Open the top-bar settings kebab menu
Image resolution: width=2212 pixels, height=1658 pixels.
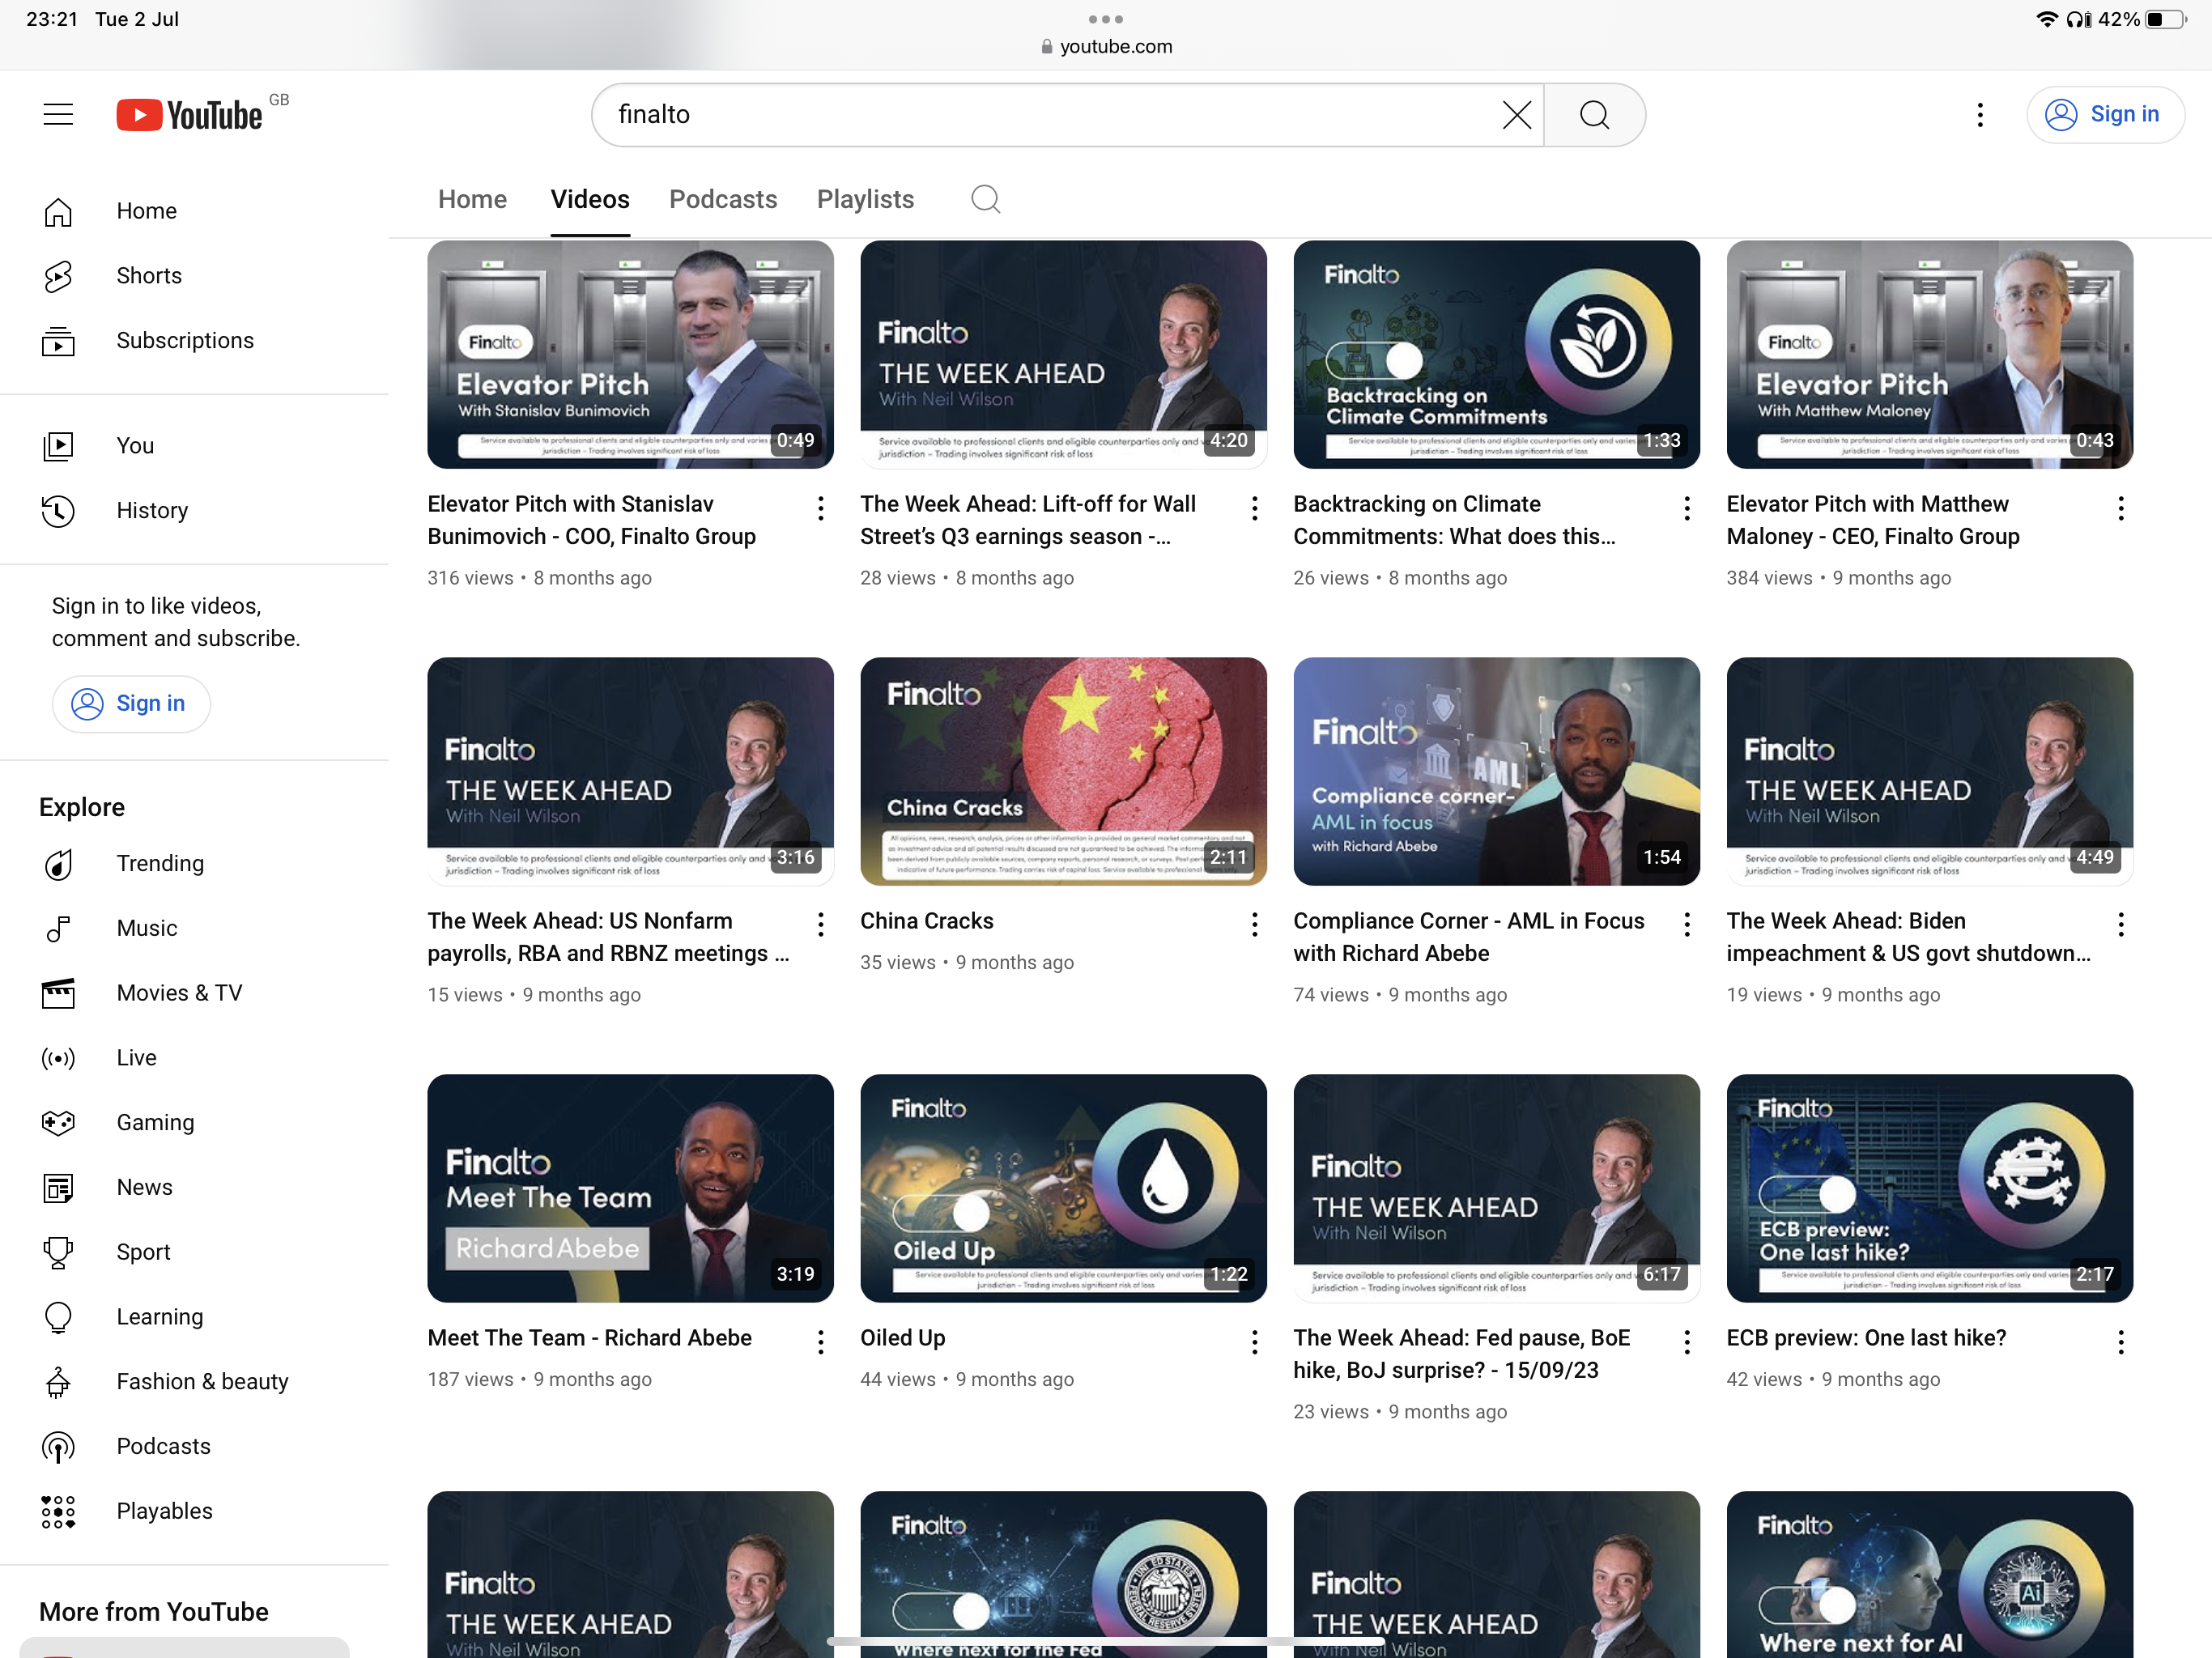pos(1979,115)
